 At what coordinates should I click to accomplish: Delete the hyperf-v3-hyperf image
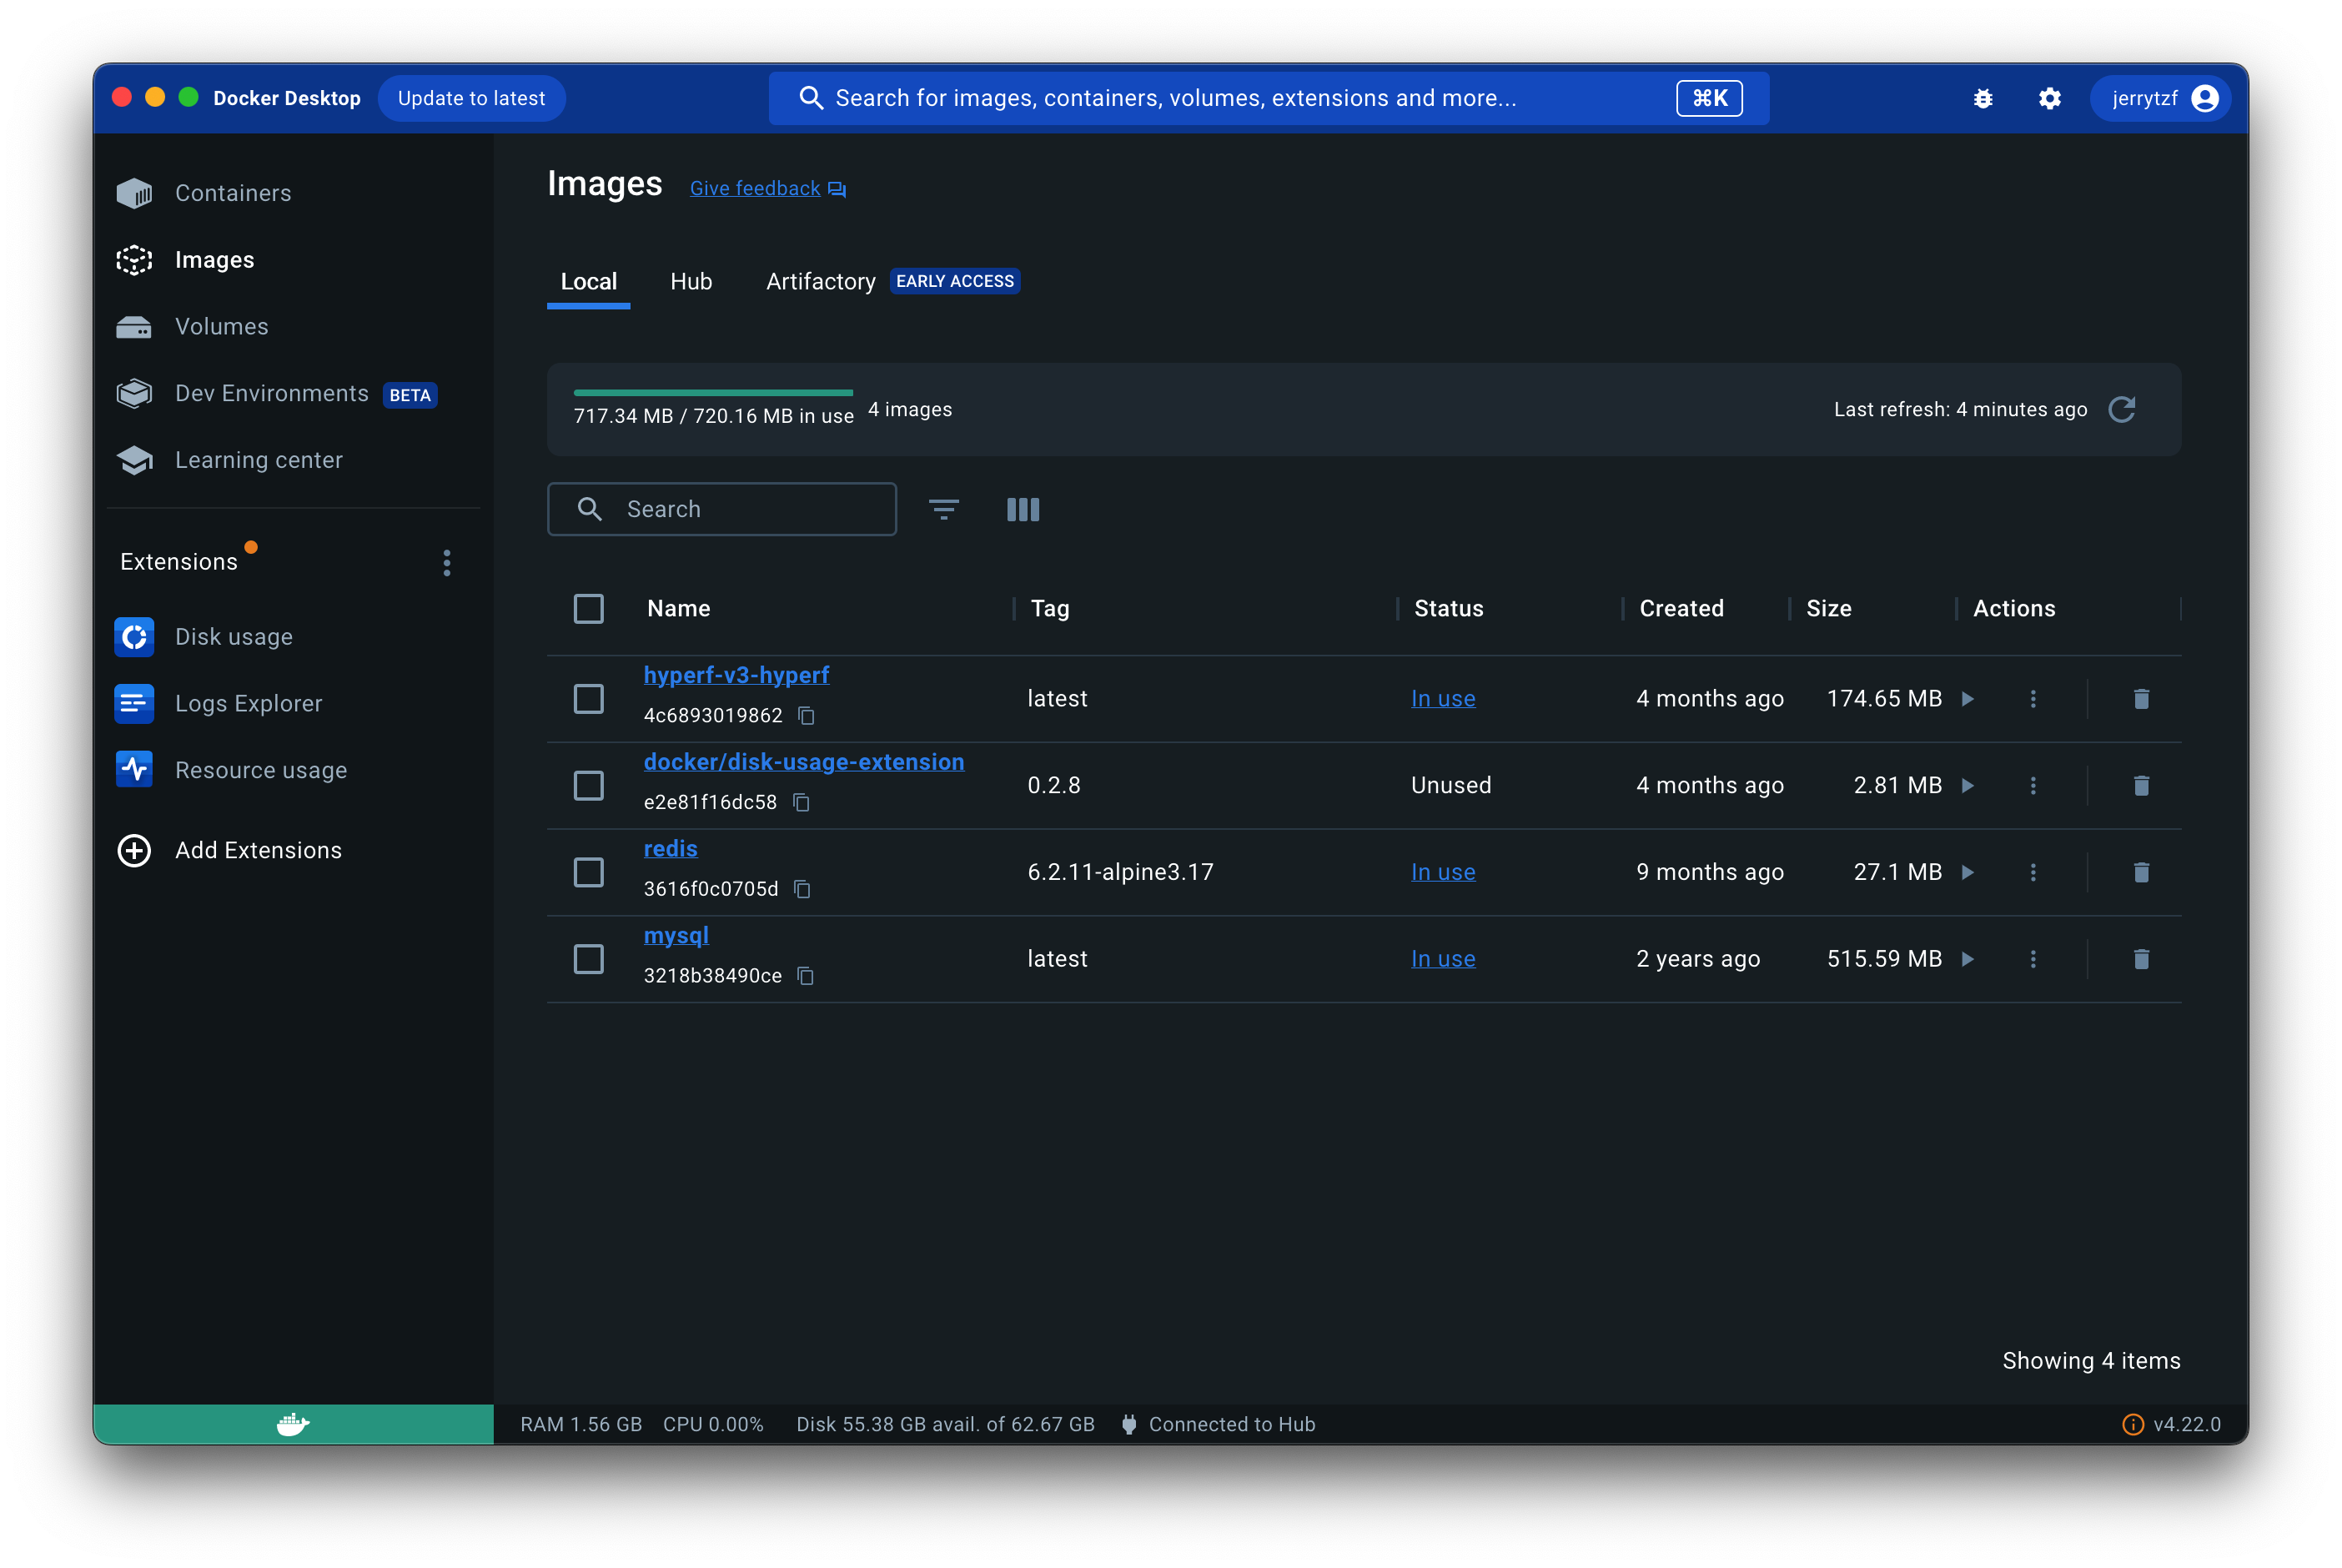point(2140,698)
